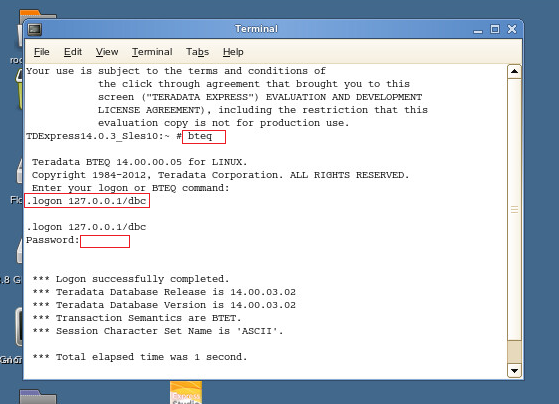Select the folder icon at bottom-left desktop
Viewport: 559px width, 404px height.
coord(38,397)
